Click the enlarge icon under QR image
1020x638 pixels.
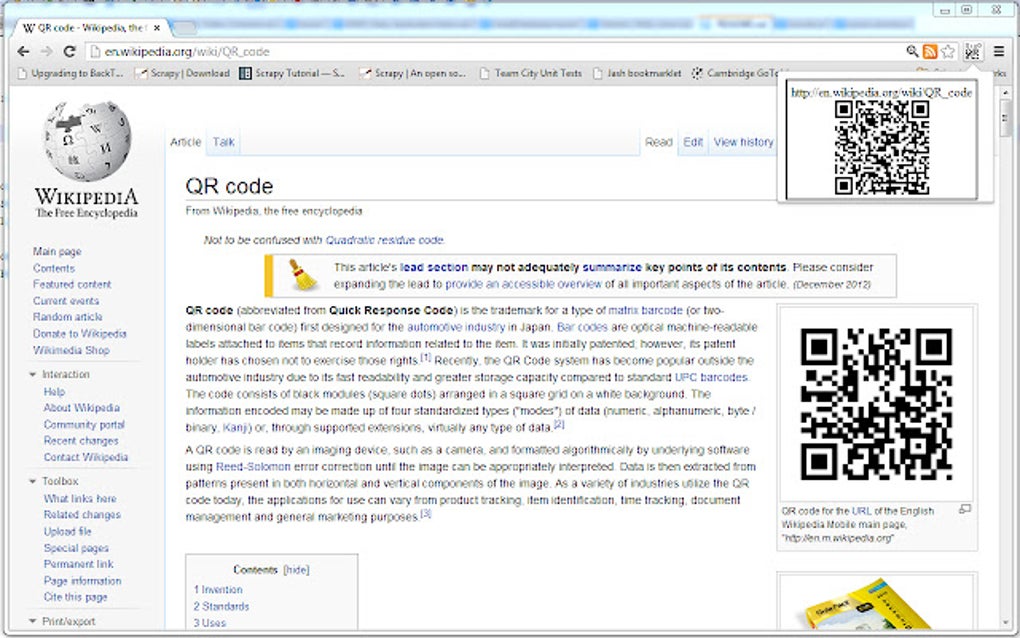click(965, 509)
